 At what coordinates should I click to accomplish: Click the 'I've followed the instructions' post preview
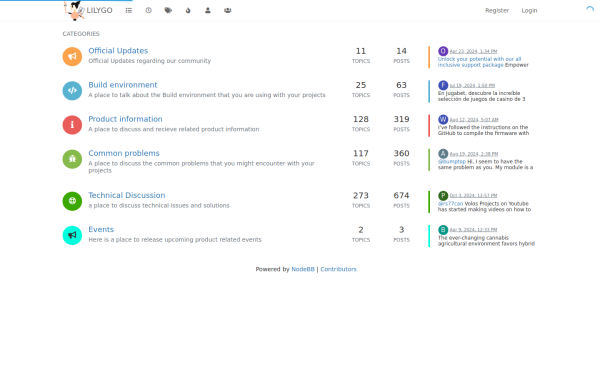(x=483, y=130)
